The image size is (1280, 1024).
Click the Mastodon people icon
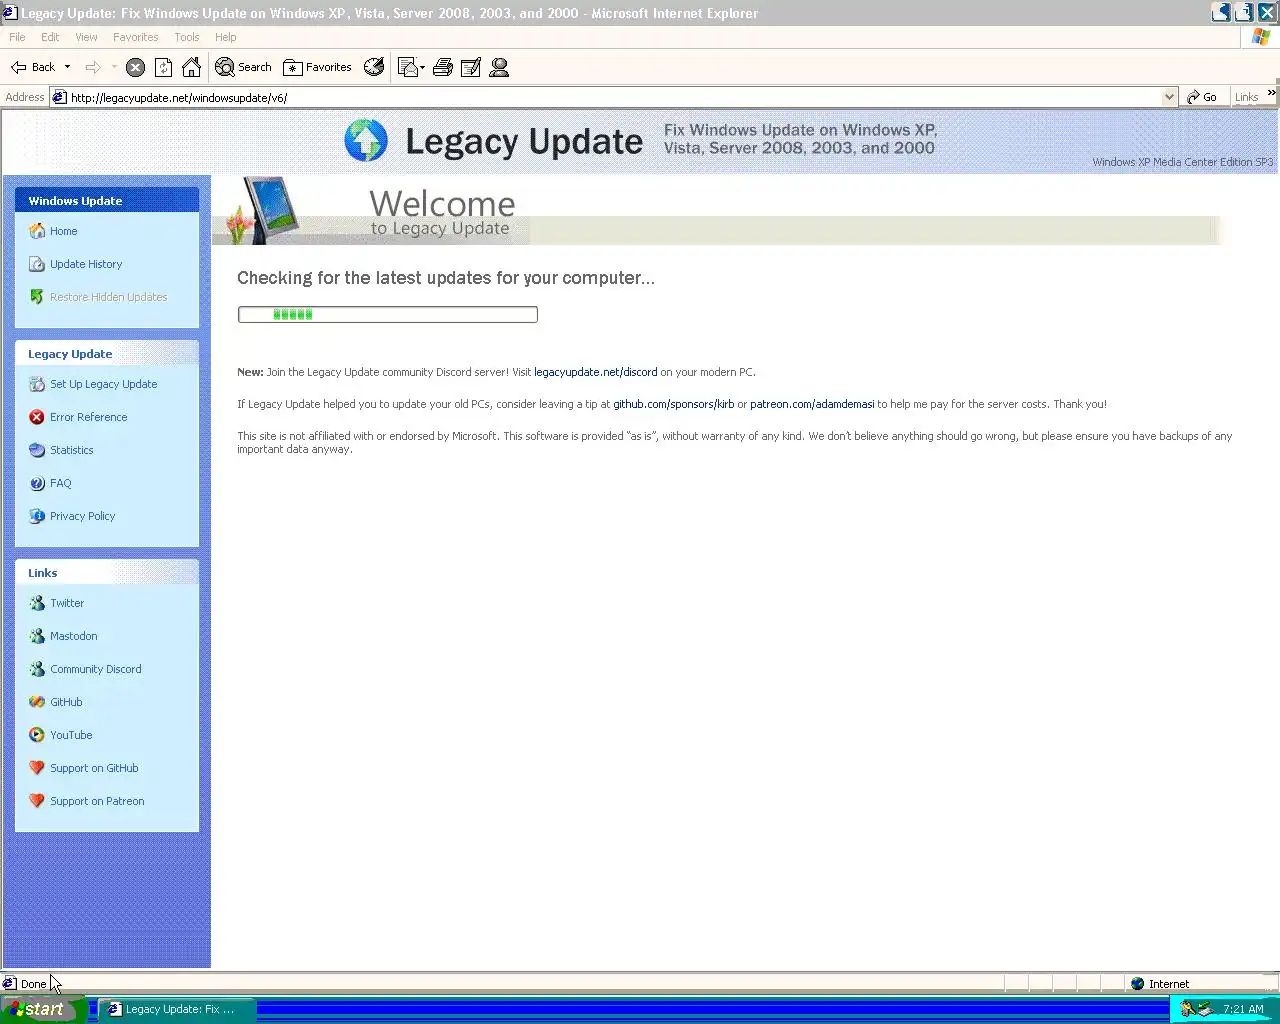[37, 636]
